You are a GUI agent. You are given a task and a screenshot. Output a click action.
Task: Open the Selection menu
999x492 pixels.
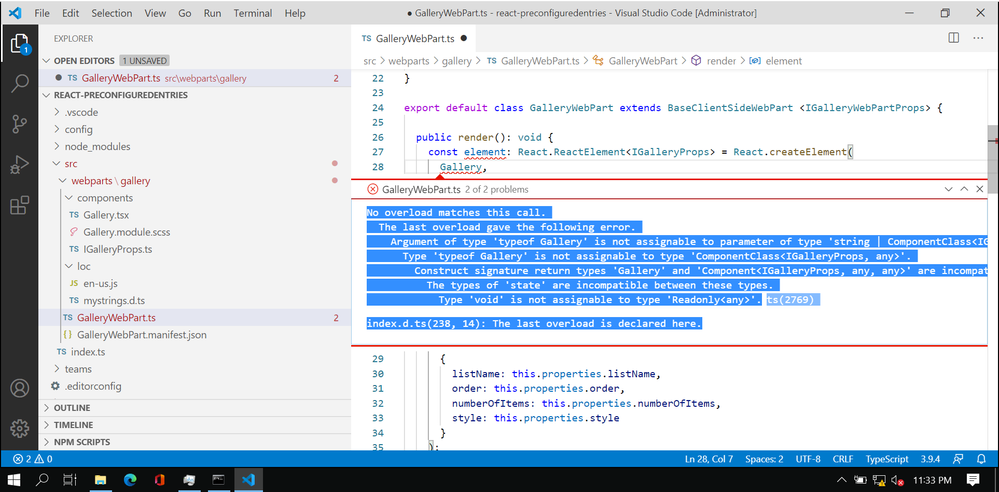pyautogui.click(x=112, y=13)
